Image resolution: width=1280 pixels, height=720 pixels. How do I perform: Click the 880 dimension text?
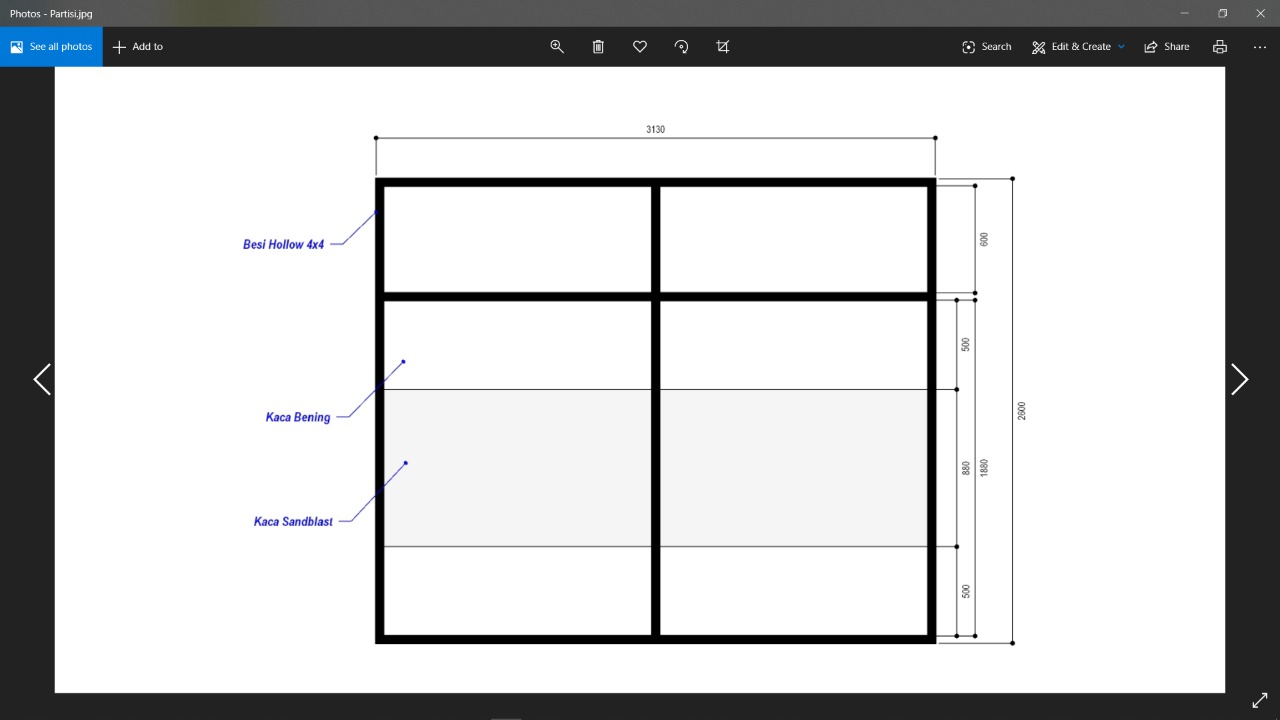tap(967, 467)
